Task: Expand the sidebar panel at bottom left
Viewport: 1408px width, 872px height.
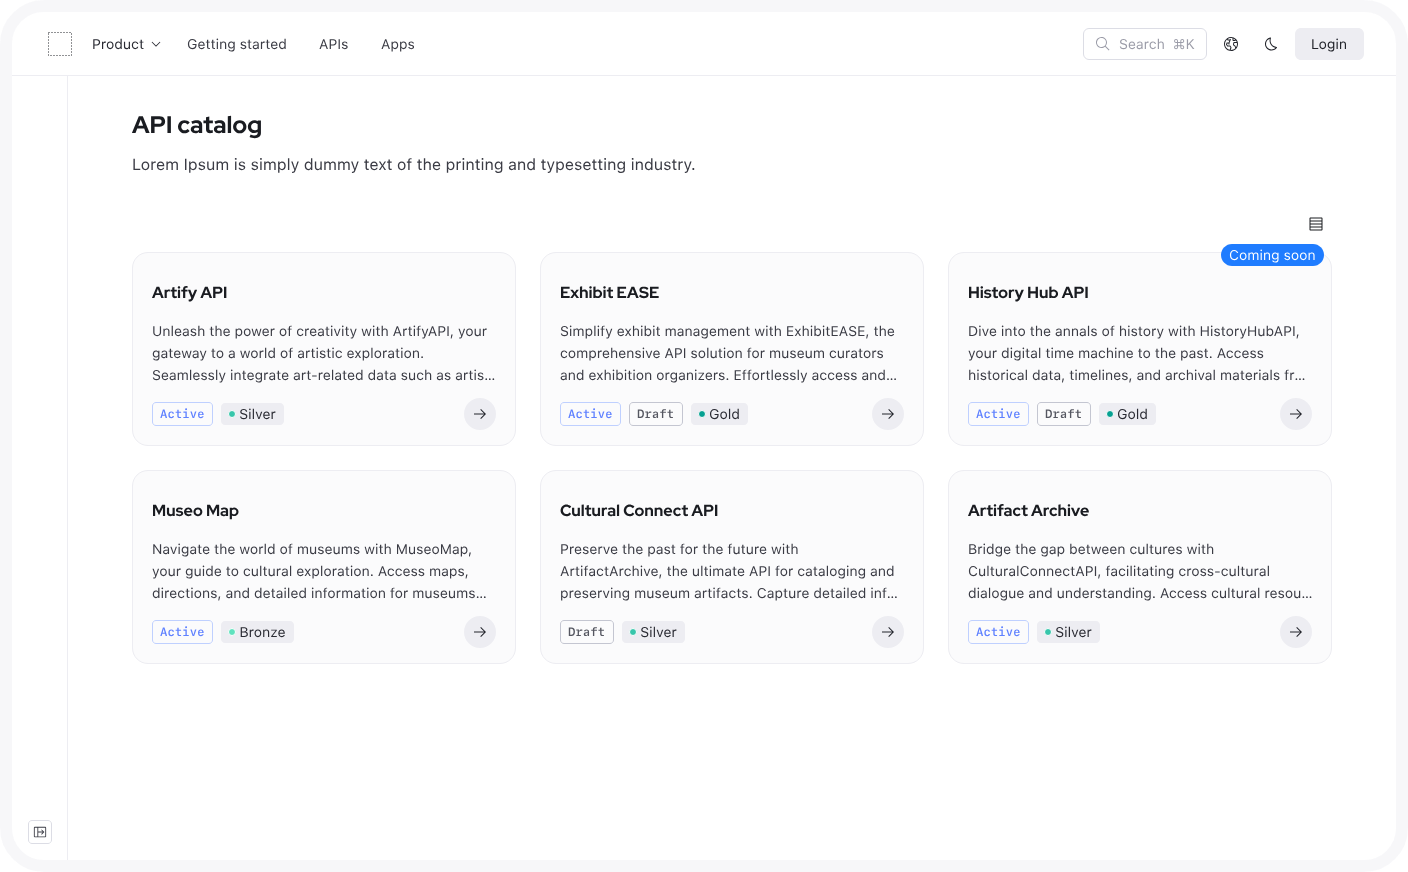Action: tap(40, 832)
